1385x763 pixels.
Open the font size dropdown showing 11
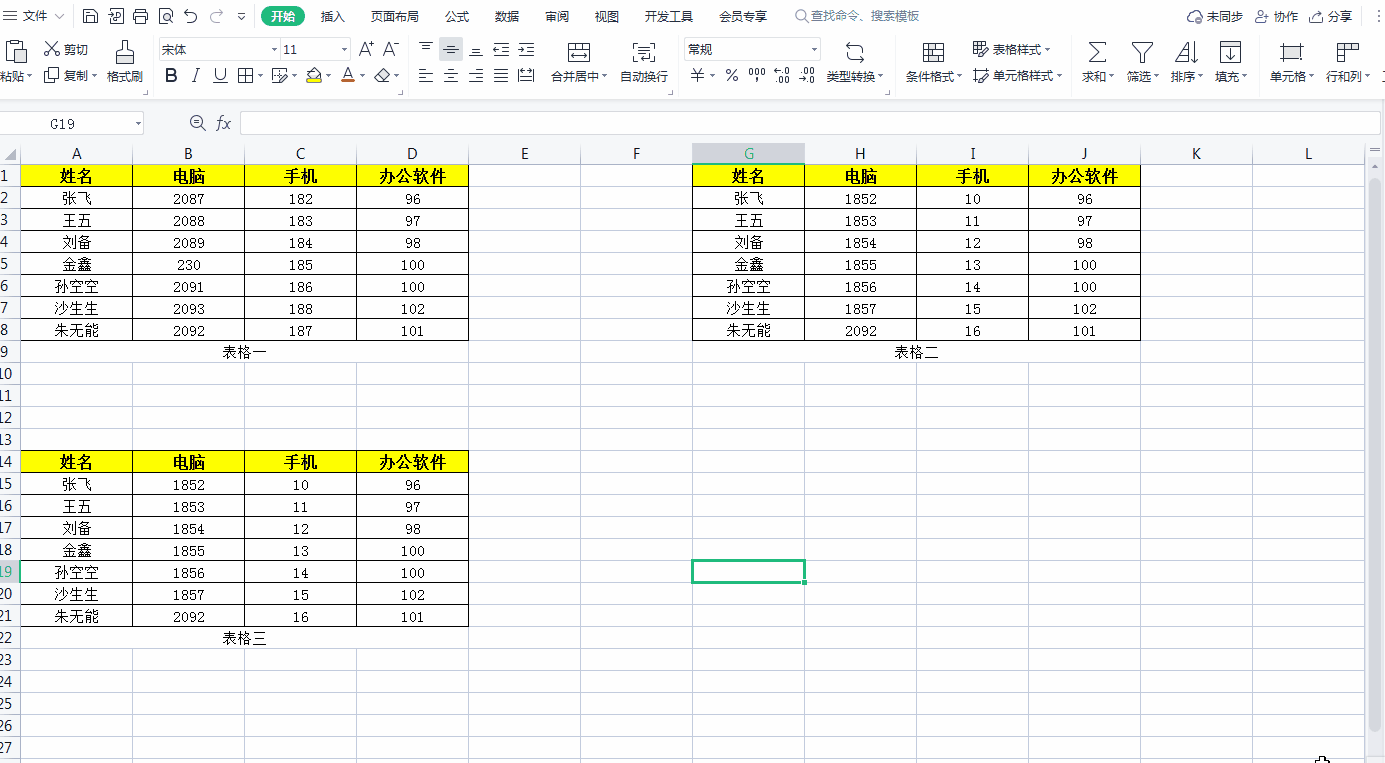click(344, 49)
